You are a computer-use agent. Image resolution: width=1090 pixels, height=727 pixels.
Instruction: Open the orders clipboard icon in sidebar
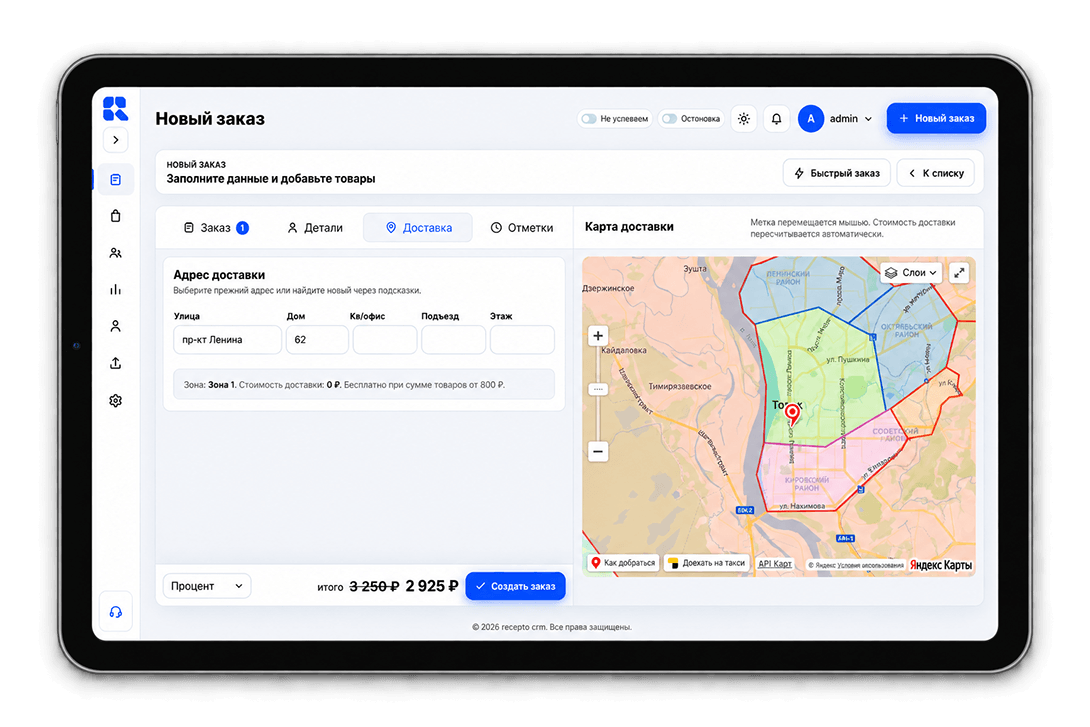[115, 180]
